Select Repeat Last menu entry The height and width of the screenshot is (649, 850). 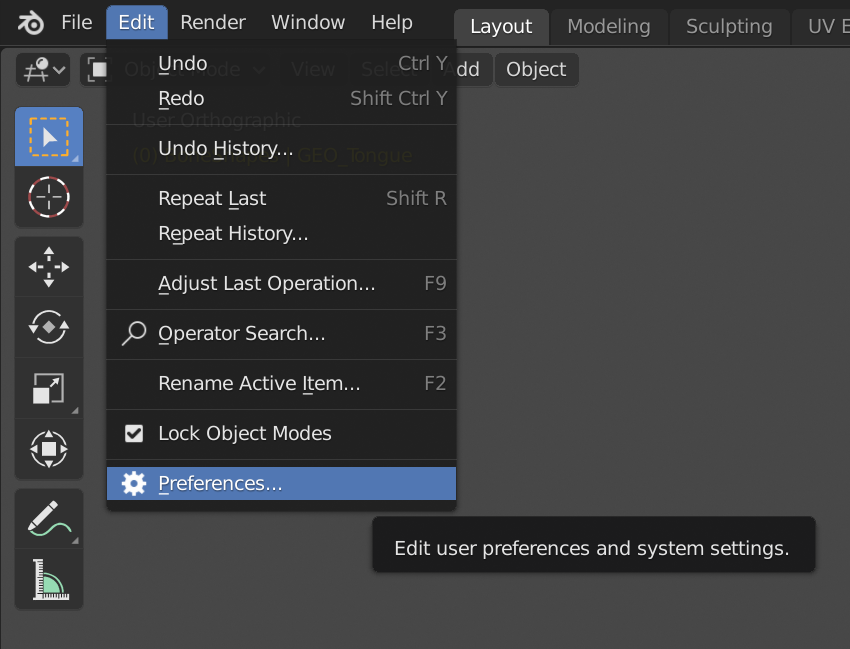[281, 198]
